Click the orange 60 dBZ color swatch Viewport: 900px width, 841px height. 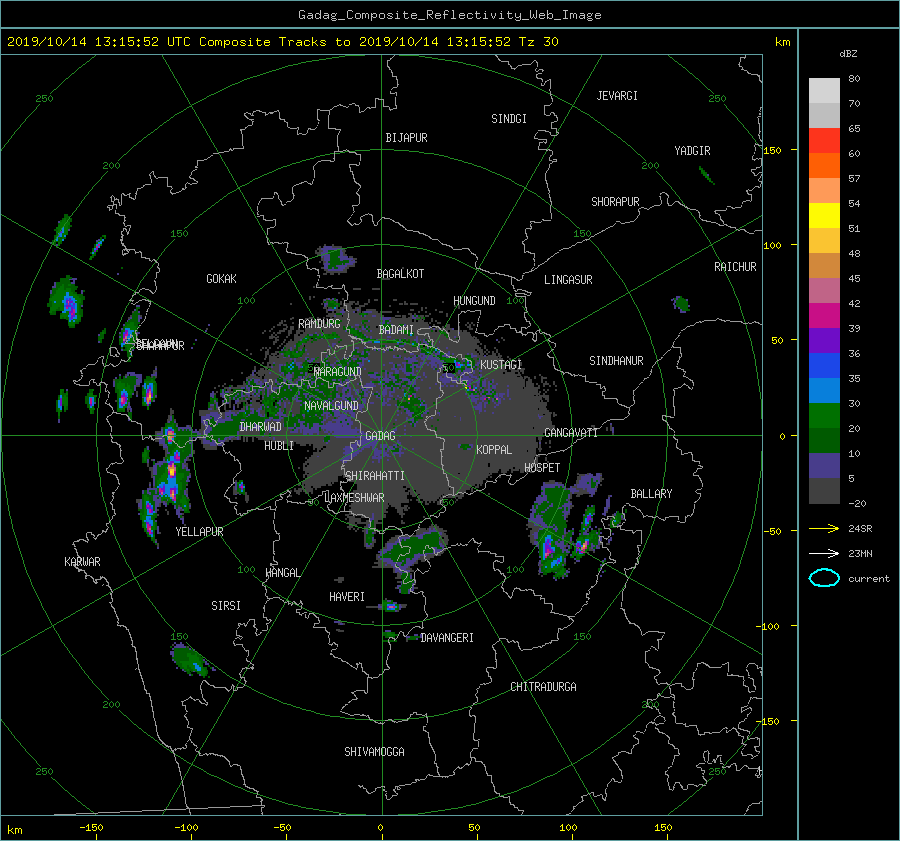(x=824, y=165)
